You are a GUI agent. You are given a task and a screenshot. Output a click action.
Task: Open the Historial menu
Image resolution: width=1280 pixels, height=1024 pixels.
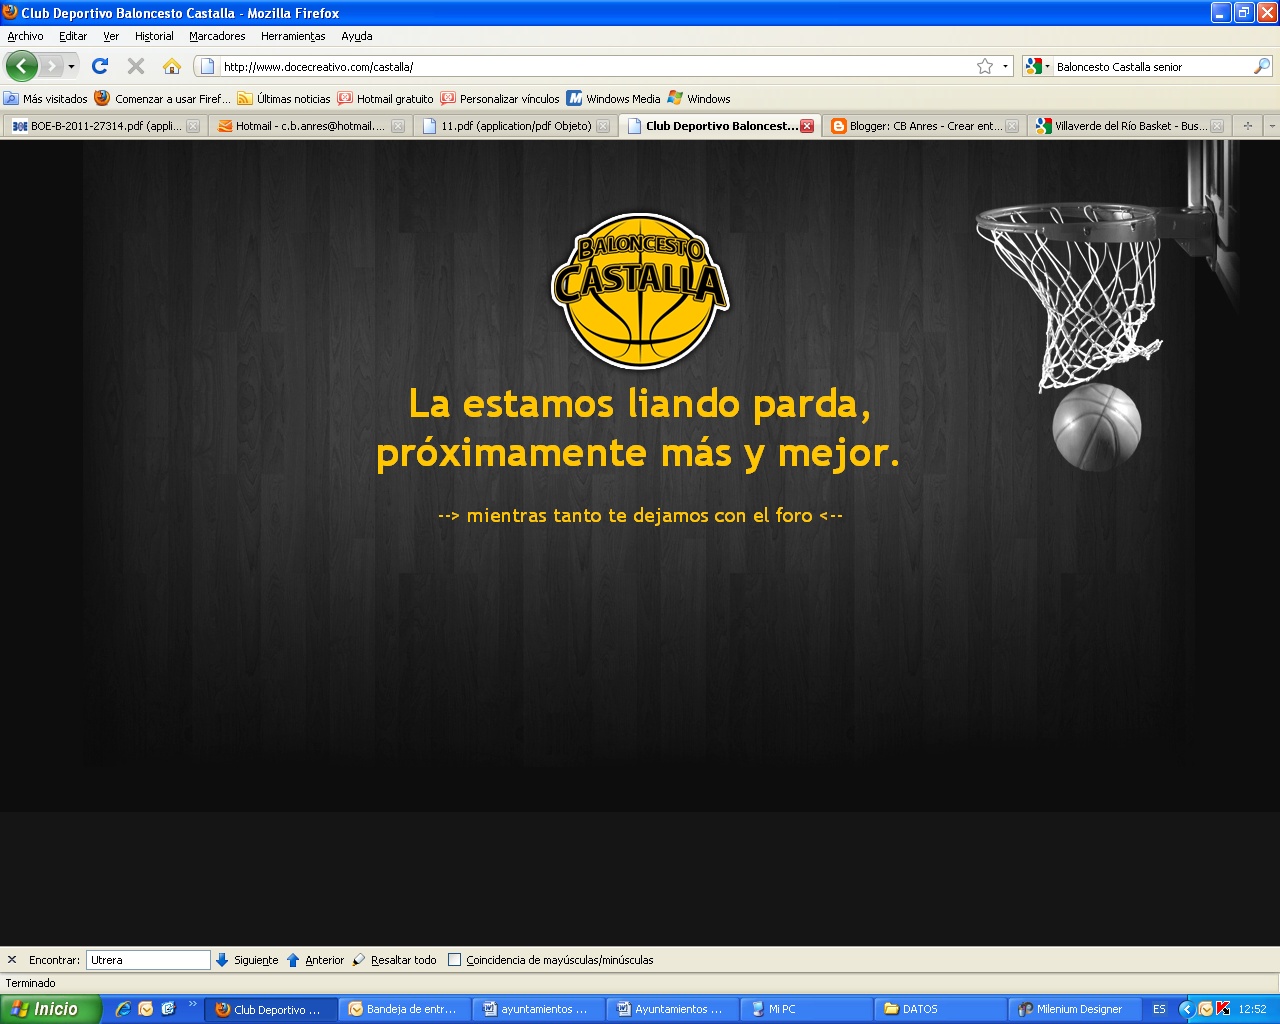pyautogui.click(x=154, y=36)
